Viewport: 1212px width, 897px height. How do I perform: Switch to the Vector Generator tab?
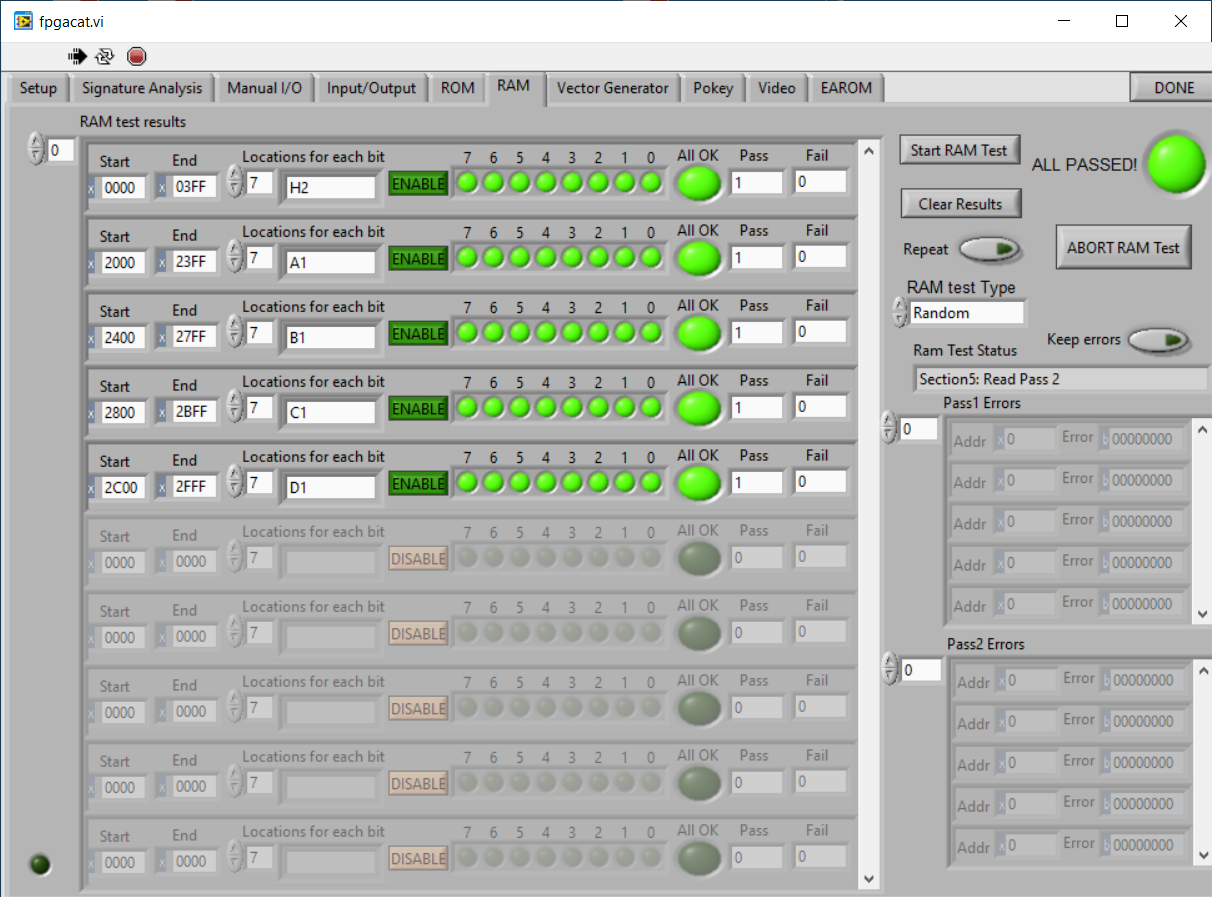612,88
